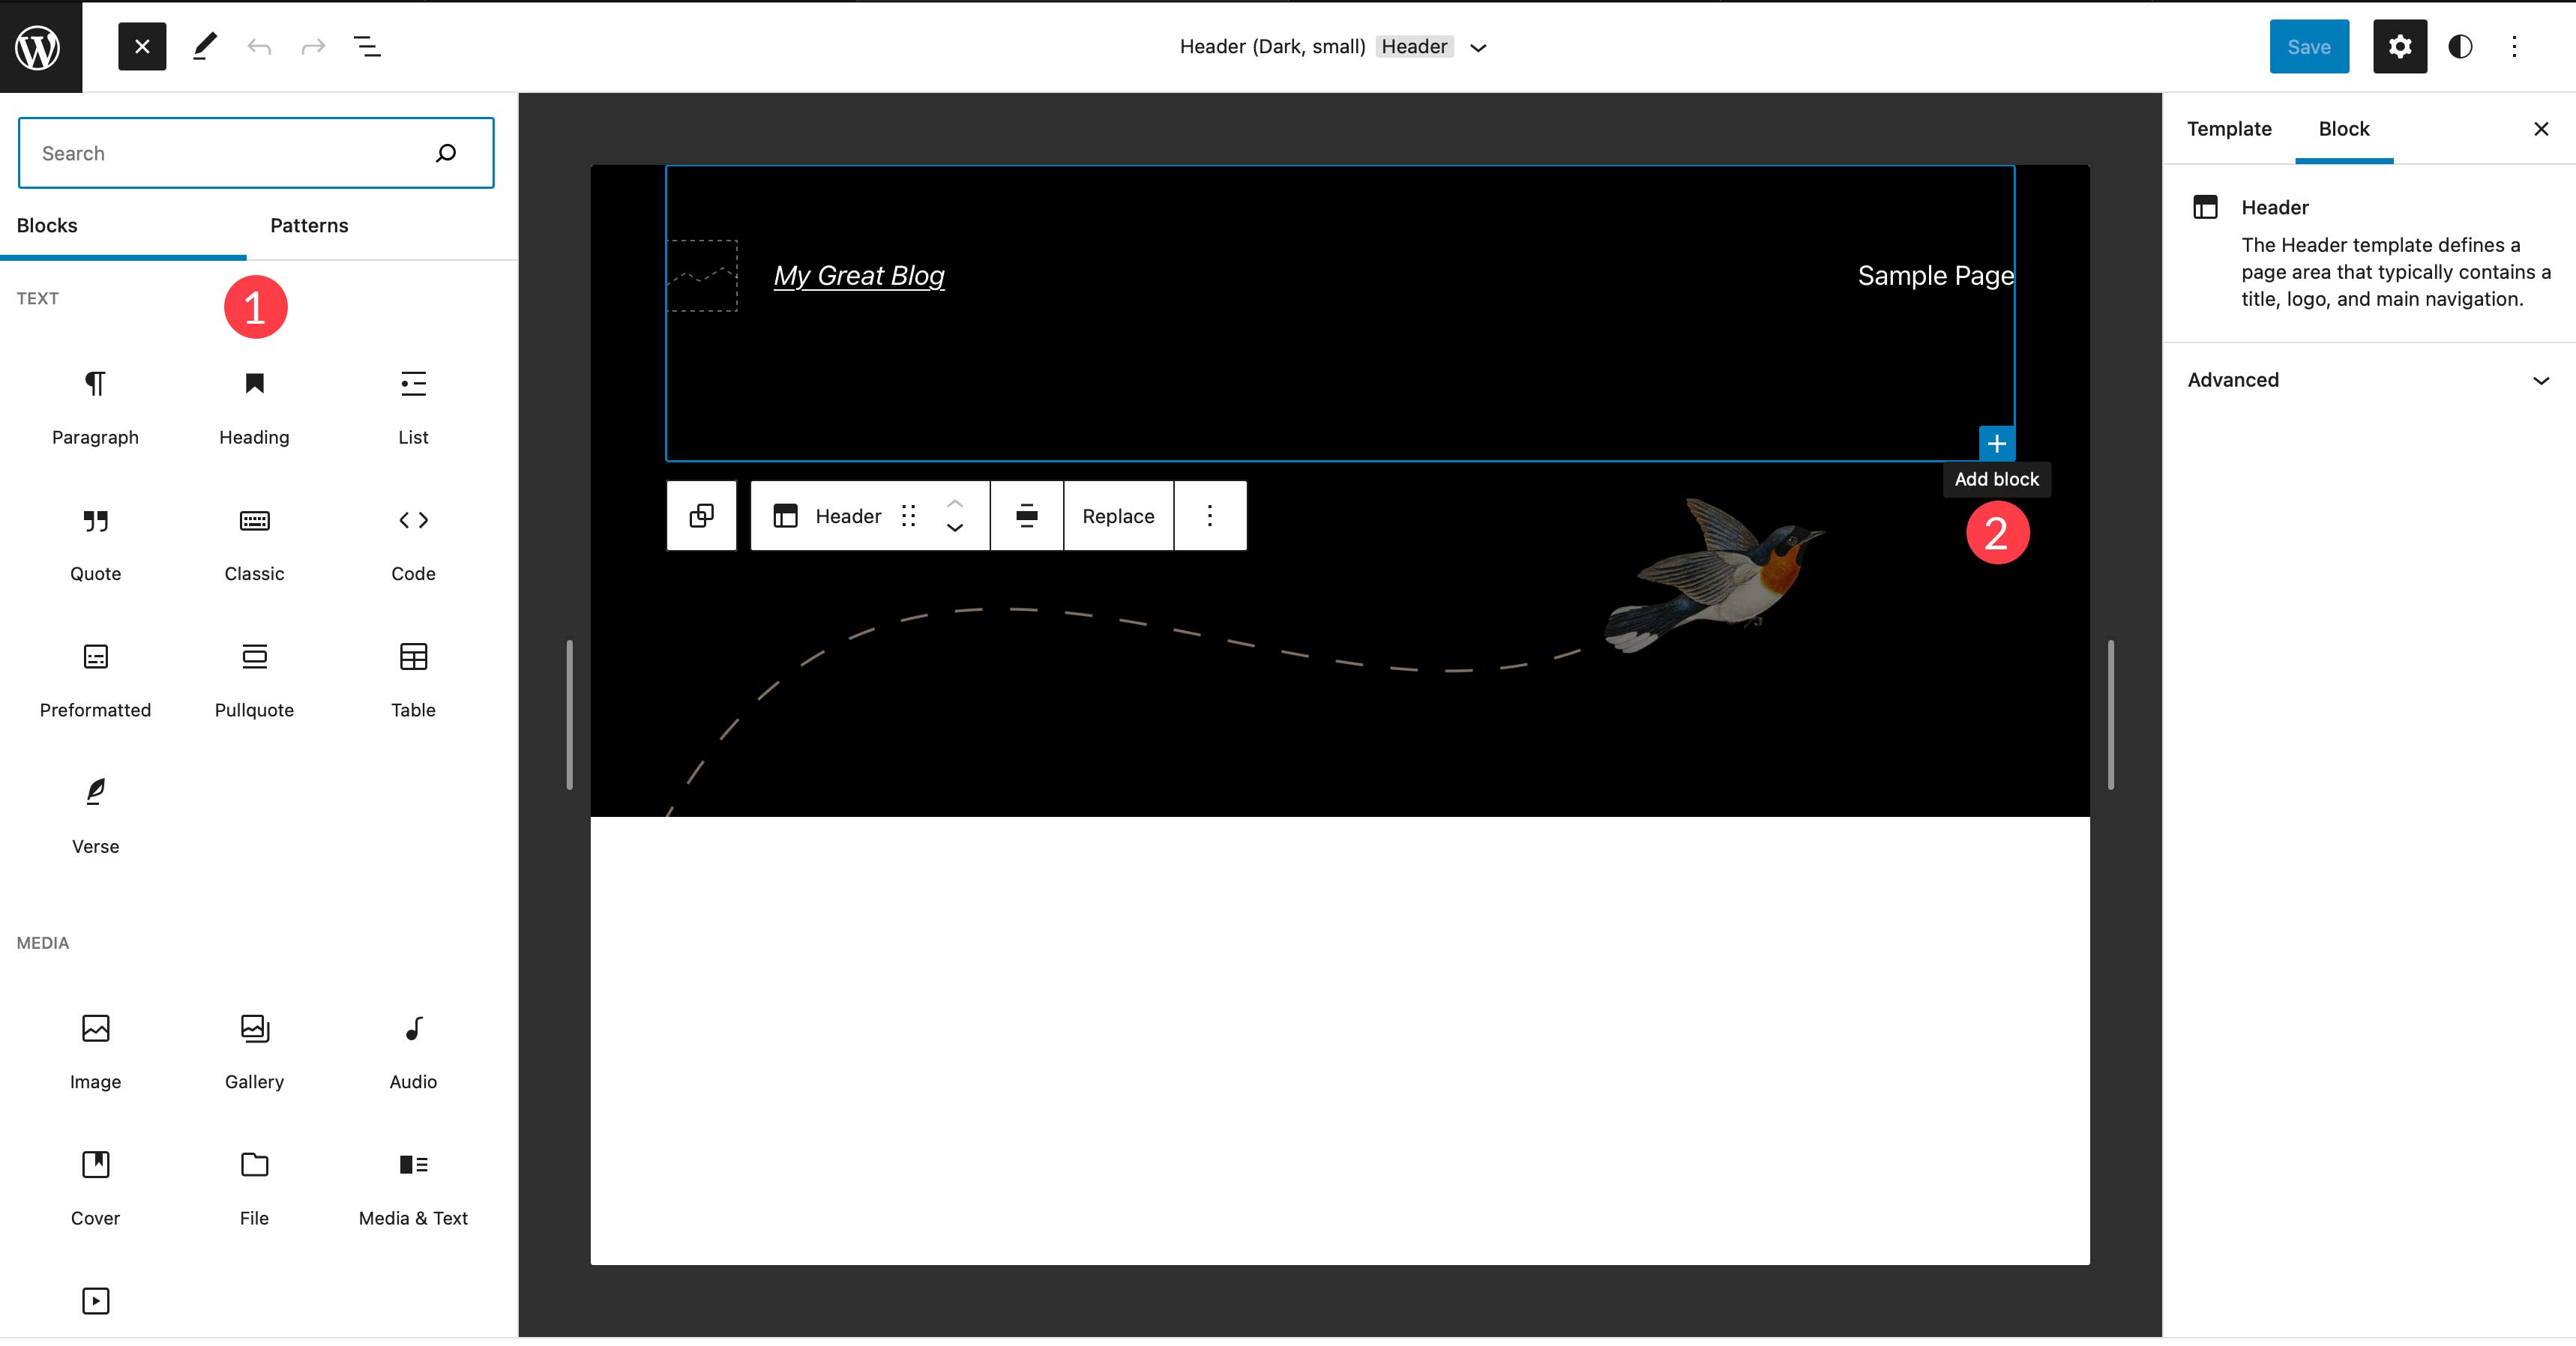The height and width of the screenshot is (1346, 2576).
Task: Select the Gallery block icon
Action: [x=254, y=1028]
